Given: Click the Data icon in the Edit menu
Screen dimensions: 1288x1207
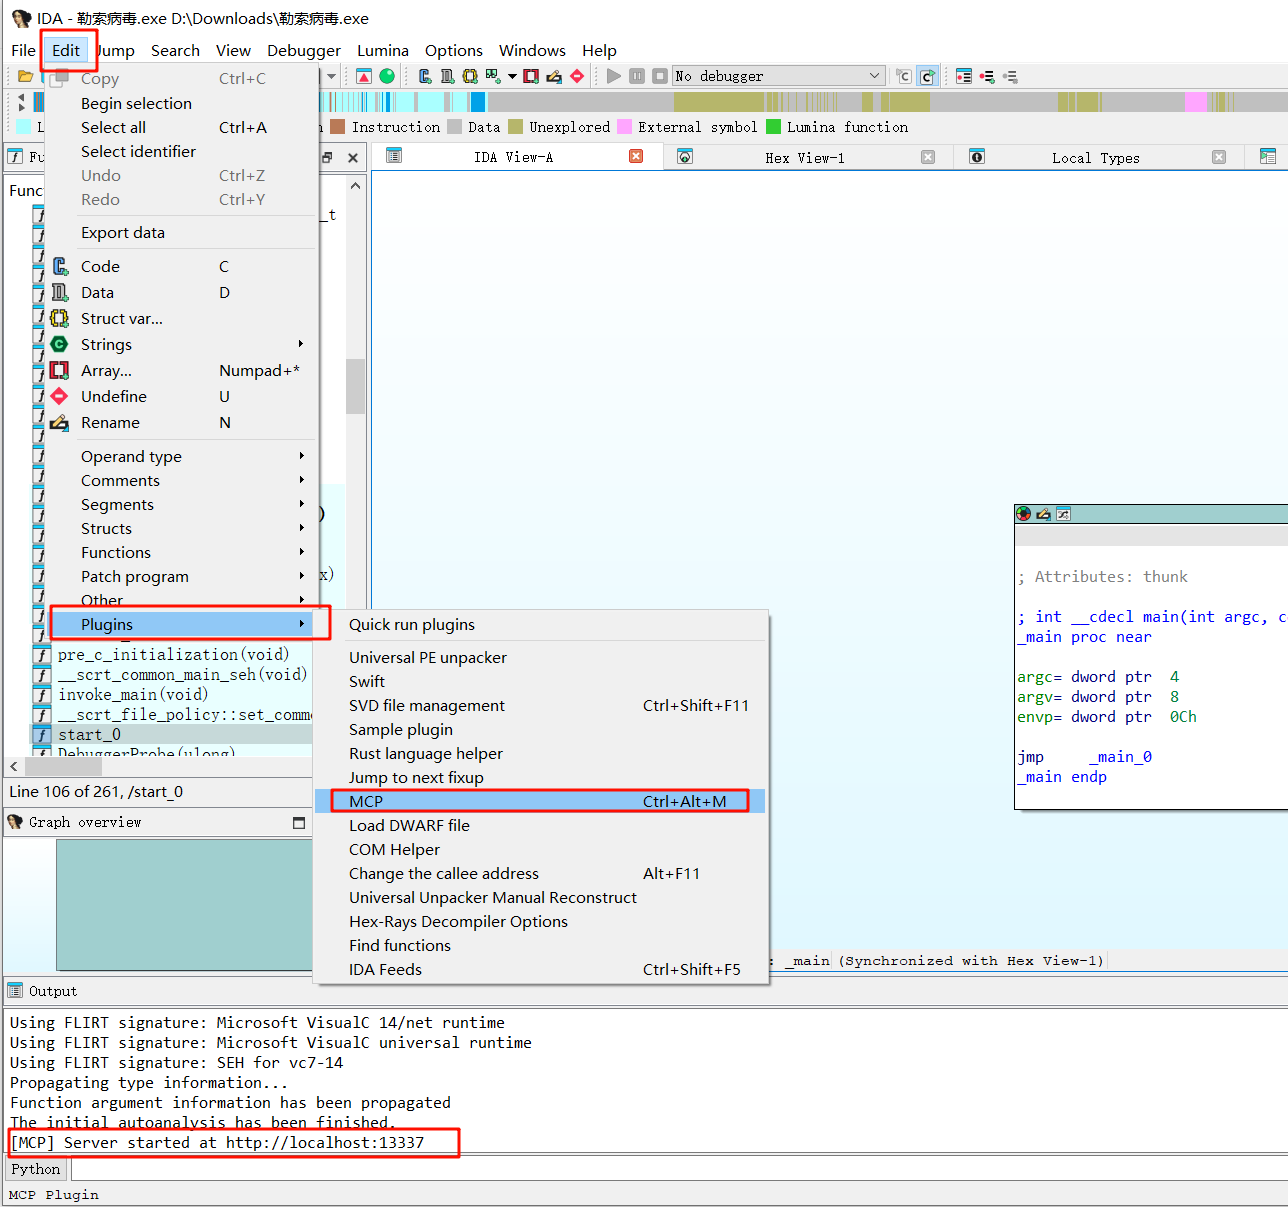Looking at the screenshot, I should [60, 292].
